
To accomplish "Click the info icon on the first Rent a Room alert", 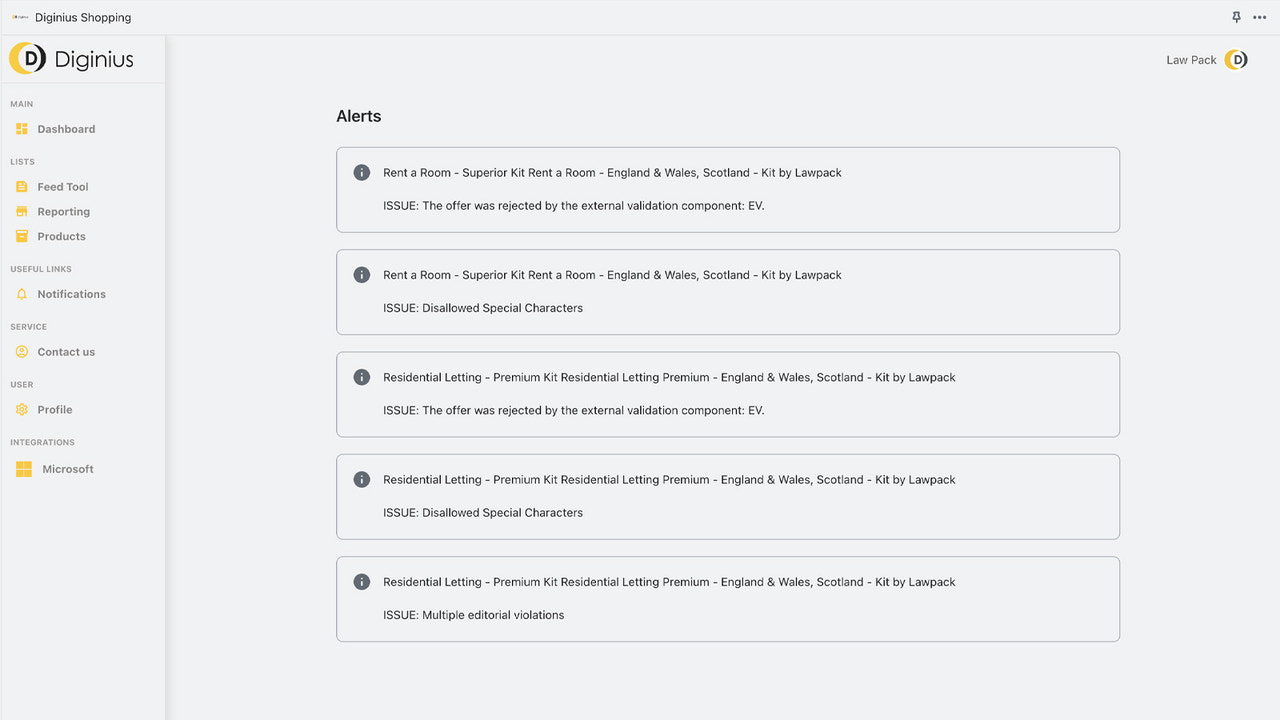I will click(361, 172).
